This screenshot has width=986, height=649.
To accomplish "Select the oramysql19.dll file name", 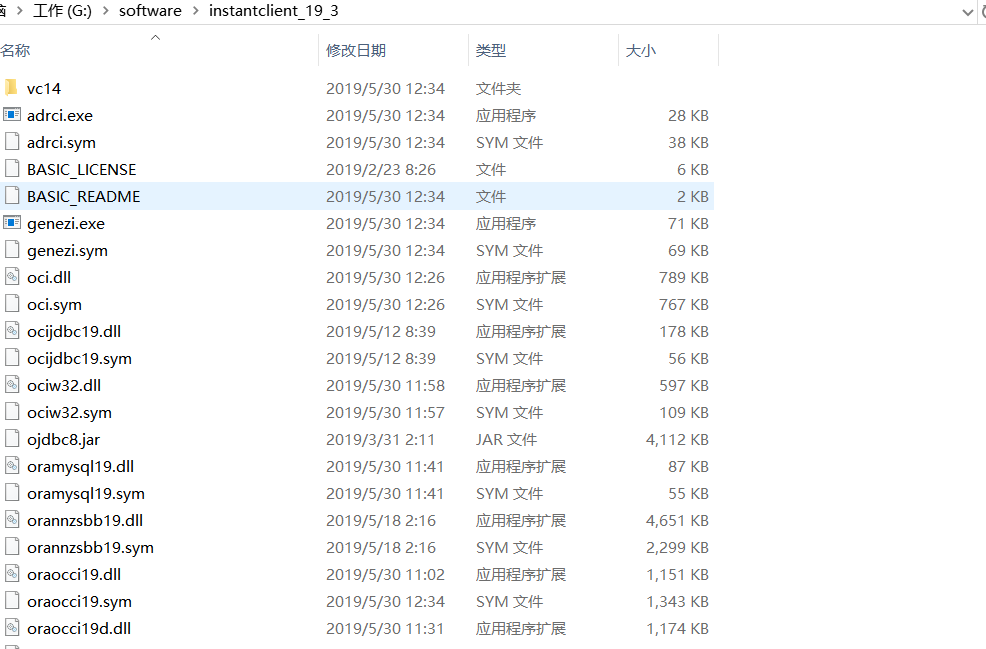I will click(x=80, y=466).
